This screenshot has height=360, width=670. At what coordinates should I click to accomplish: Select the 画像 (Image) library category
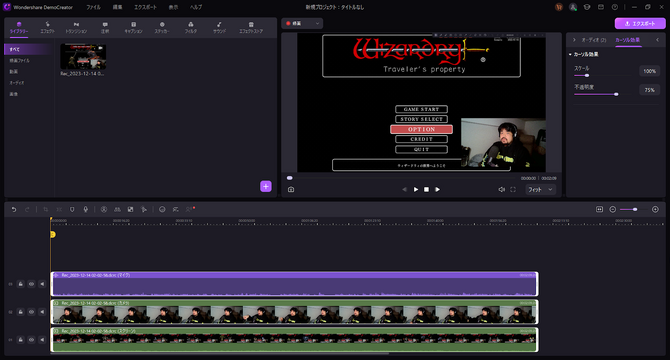tap(14, 94)
